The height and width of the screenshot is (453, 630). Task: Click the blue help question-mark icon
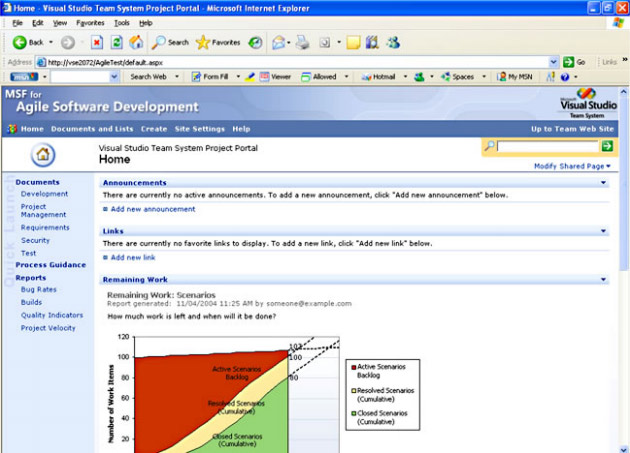pyautogui.click(x=565, y=77)
